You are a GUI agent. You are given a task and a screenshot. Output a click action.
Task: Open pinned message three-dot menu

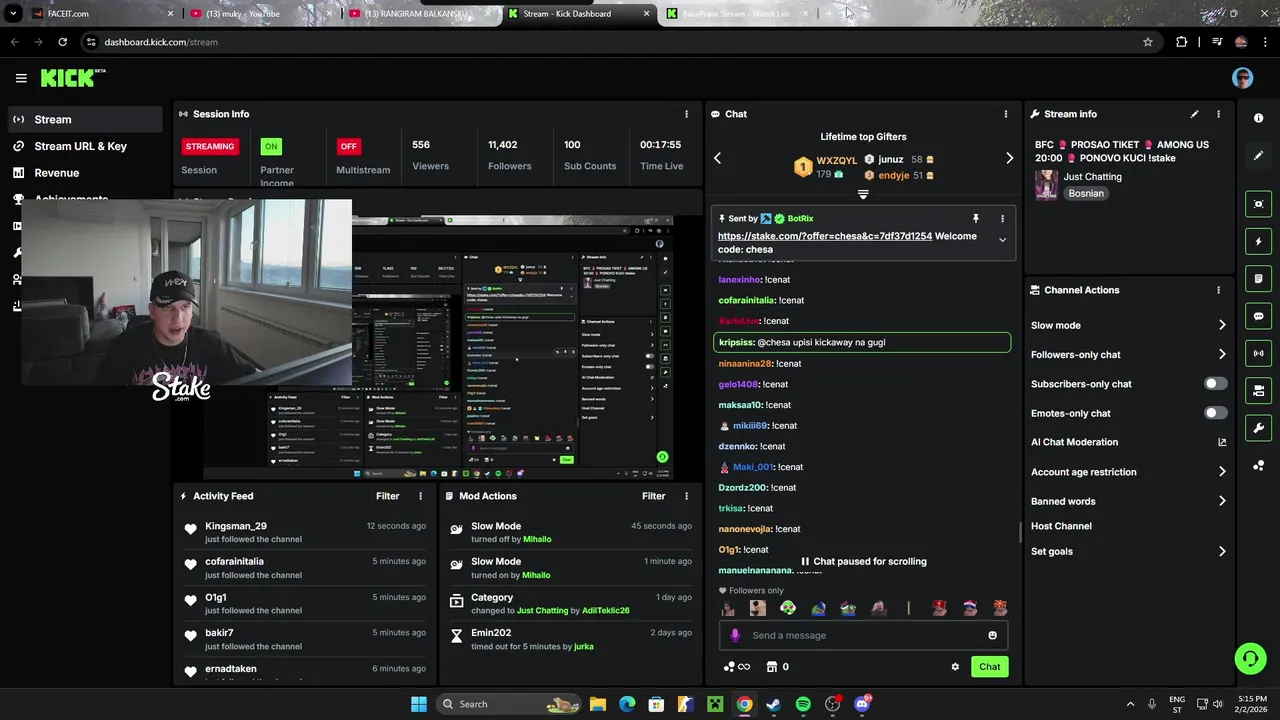click(x=1002, y=218)
